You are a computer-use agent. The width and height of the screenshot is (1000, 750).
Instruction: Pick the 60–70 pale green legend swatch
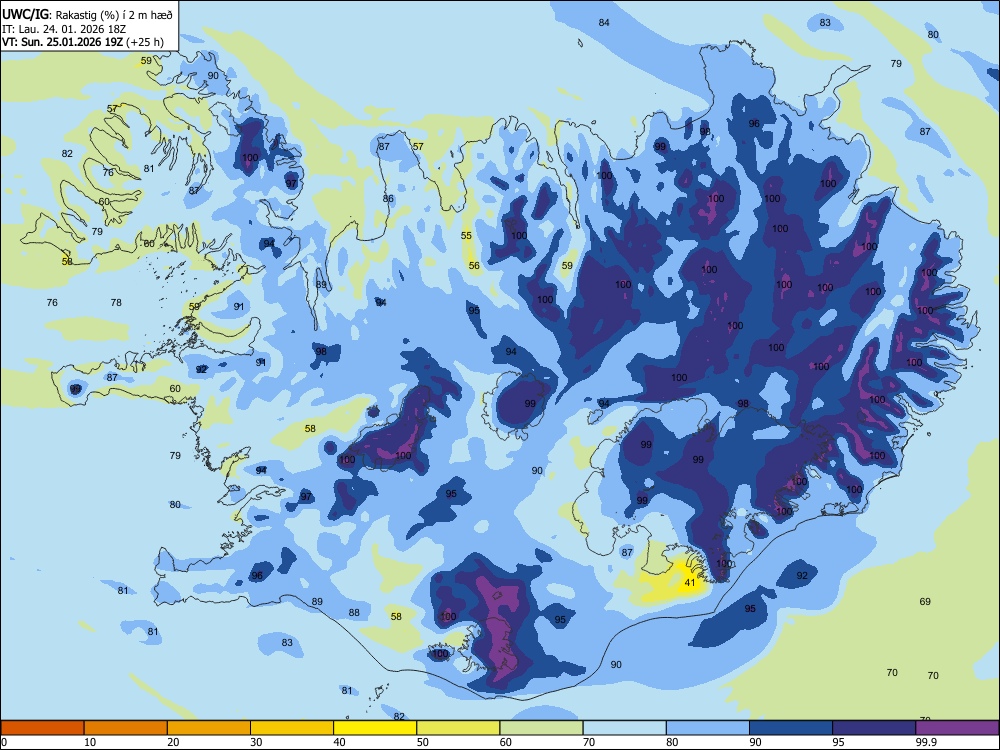click(541, 728)
